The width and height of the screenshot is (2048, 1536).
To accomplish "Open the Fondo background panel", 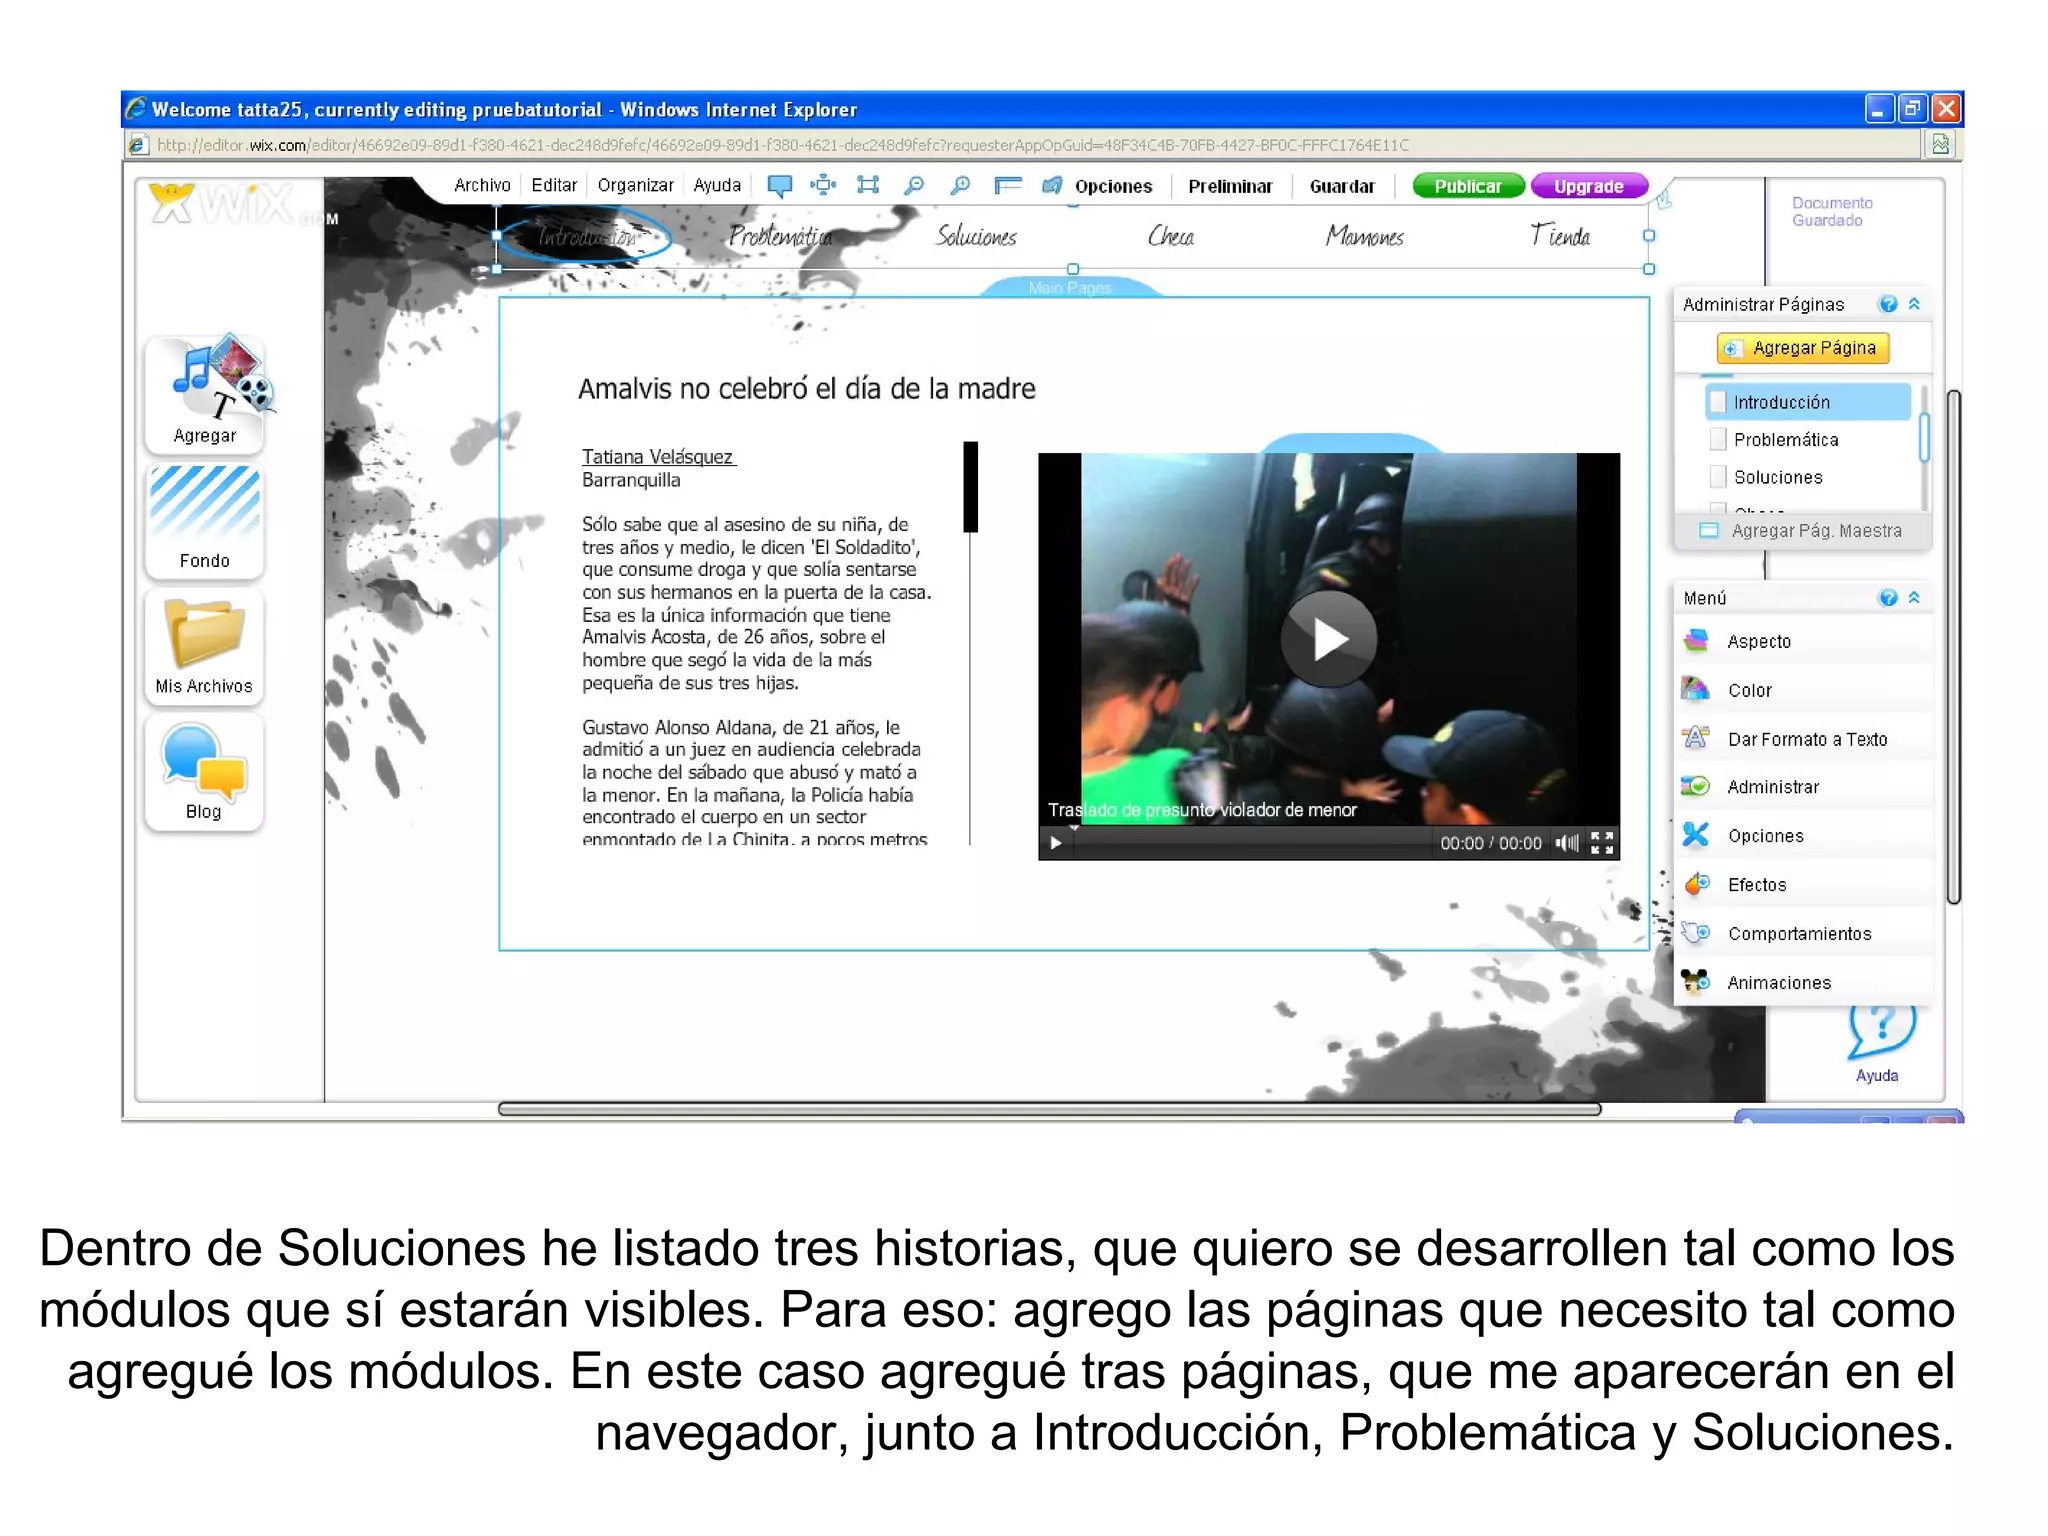I will click(x=205, y=520).
